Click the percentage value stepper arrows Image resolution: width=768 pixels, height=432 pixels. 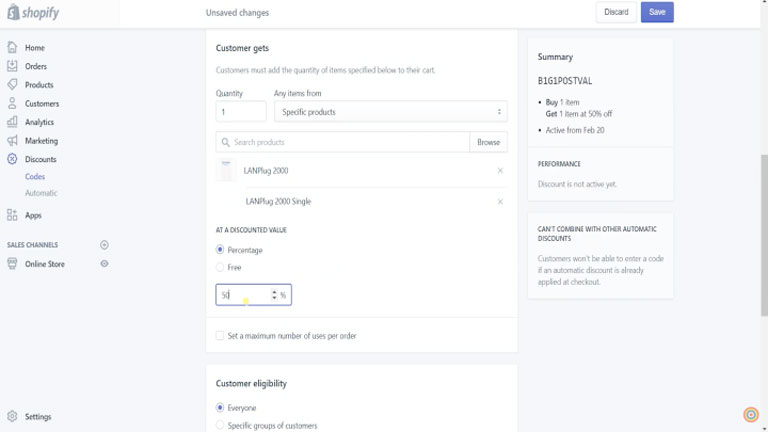[x=274, y=295]
